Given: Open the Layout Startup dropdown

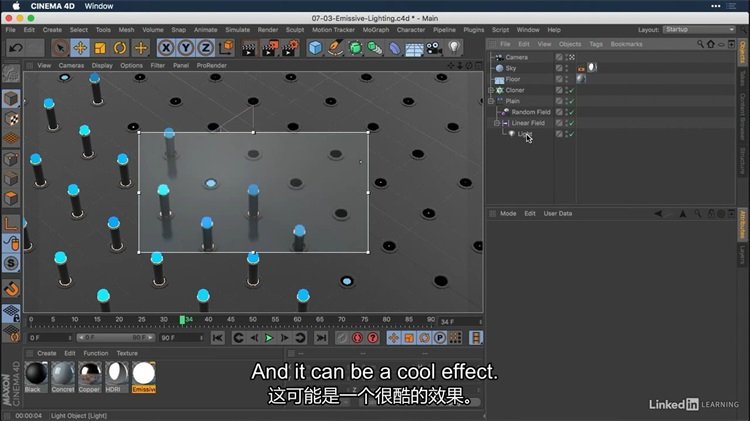Looking at the screenshot, I should coord(699,30).
